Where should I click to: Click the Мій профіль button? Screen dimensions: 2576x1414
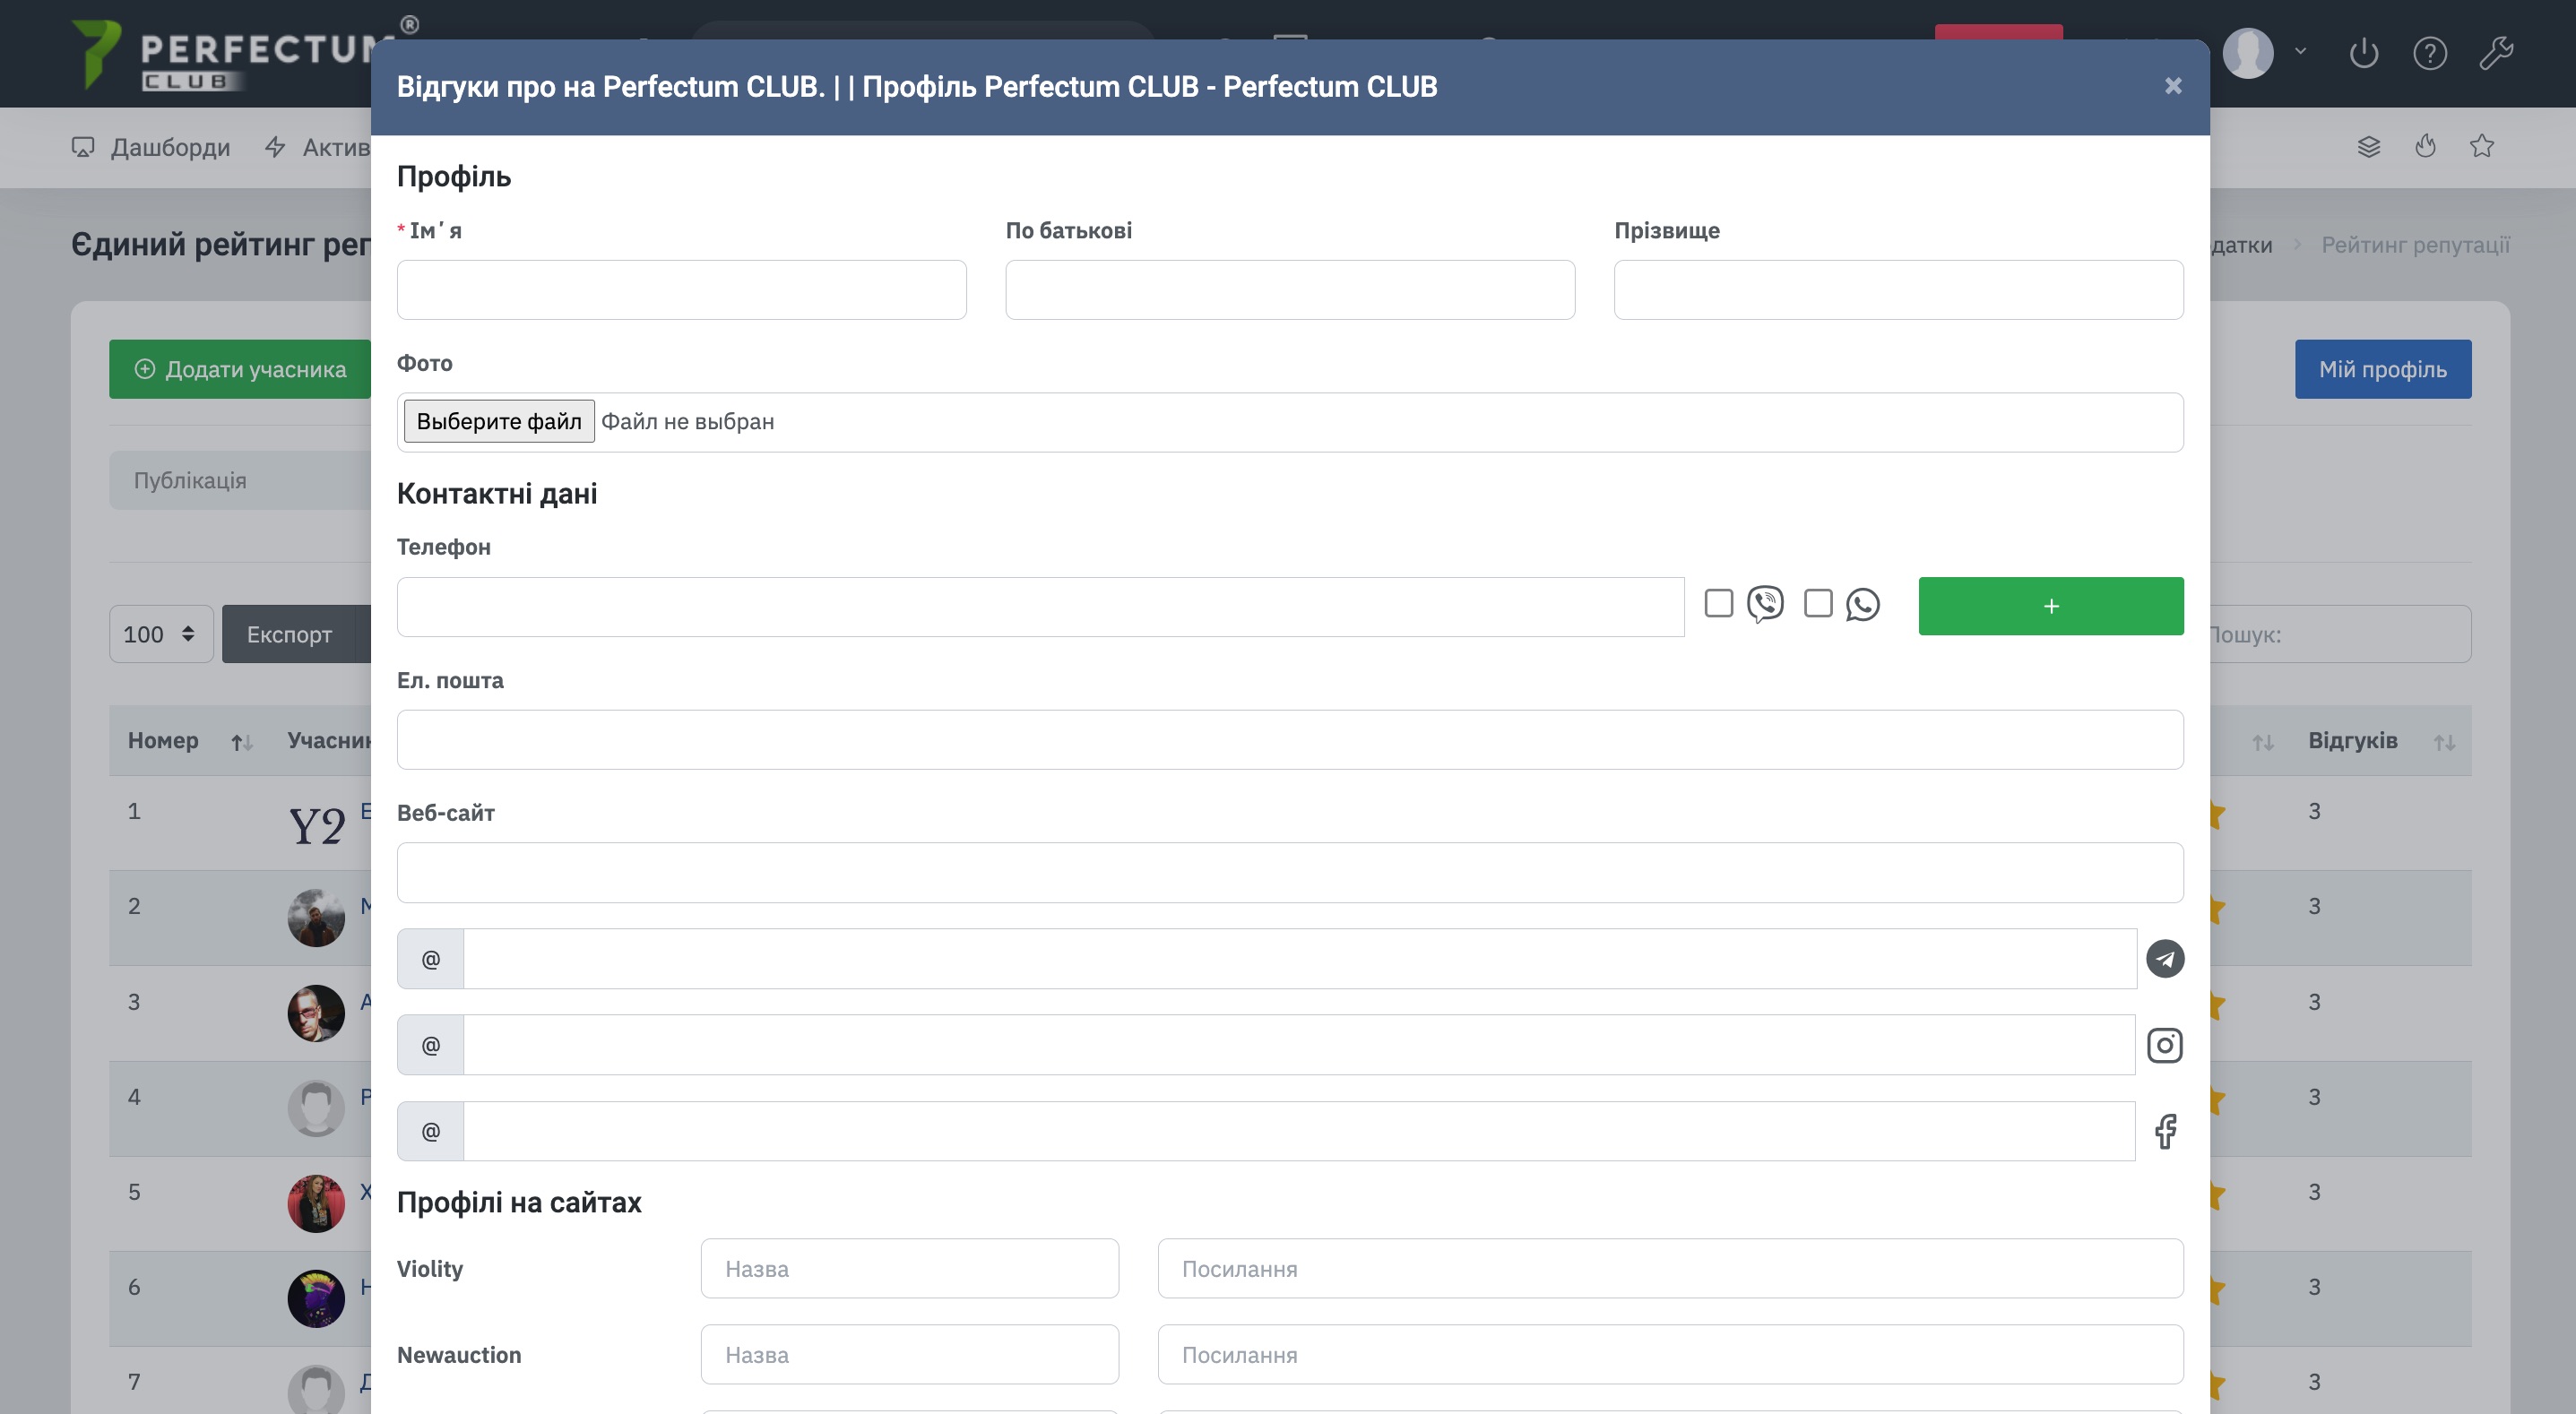2382,369
